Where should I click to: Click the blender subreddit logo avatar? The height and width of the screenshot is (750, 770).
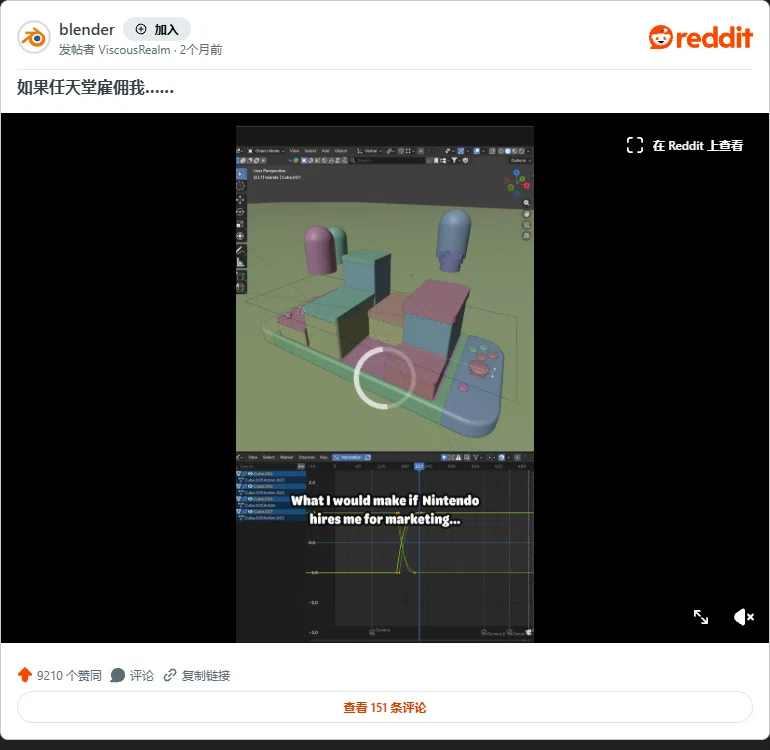(x=34, y=37)
